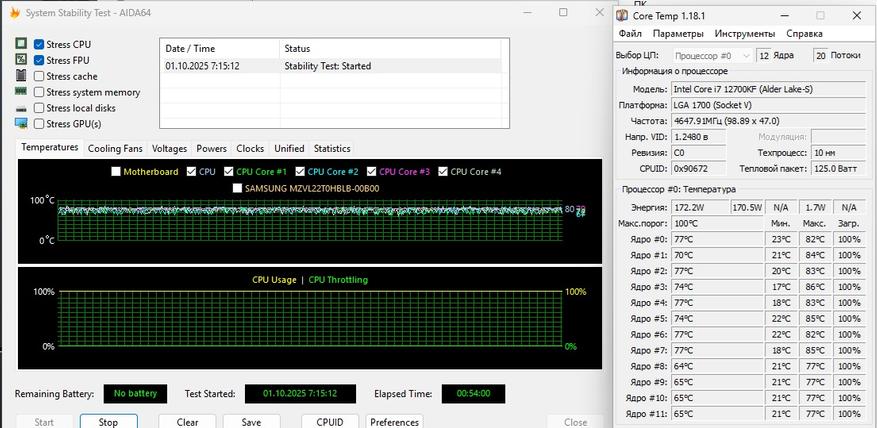Click the Макс.порог 100°C field

(715, 224)
